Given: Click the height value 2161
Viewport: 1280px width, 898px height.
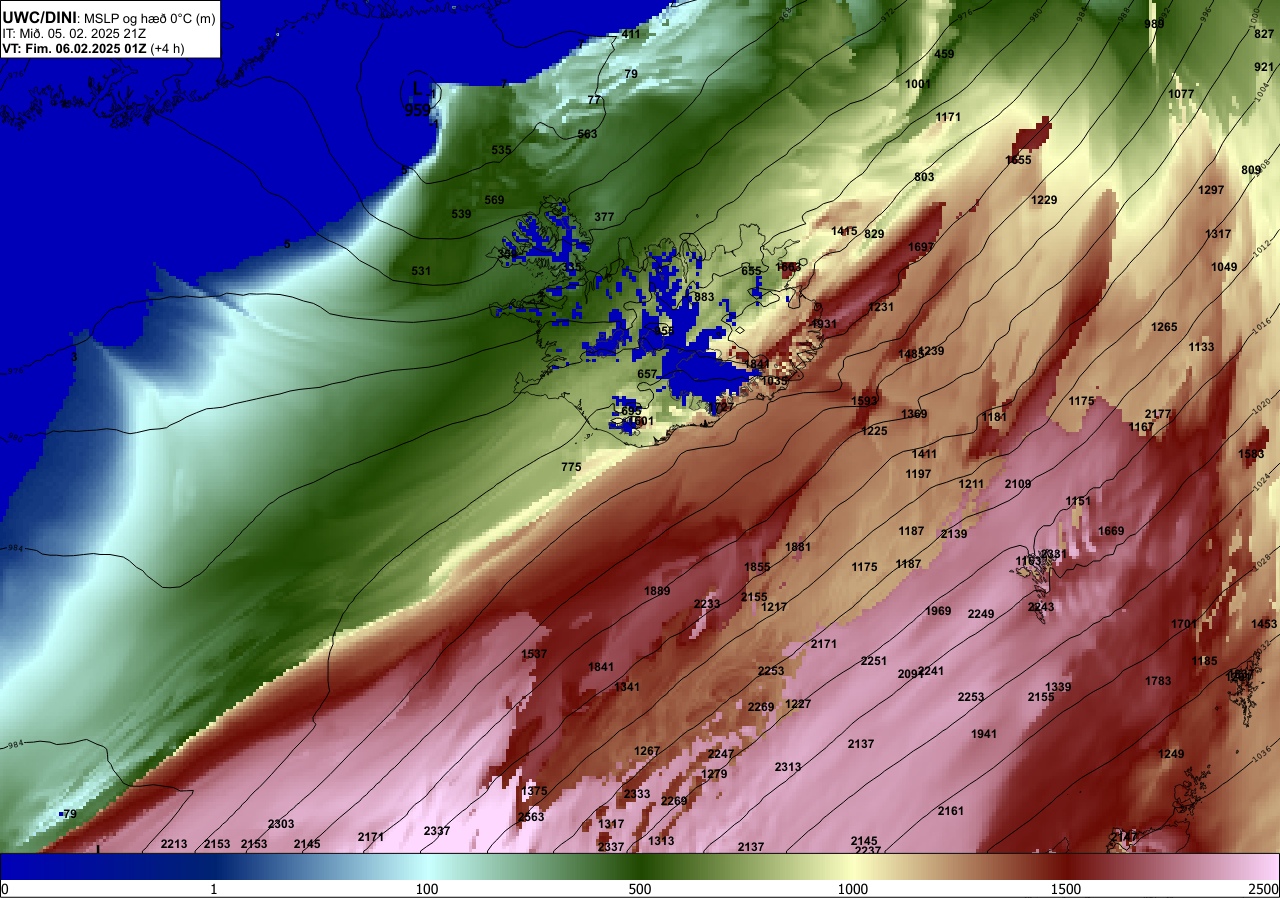Looking at the screenshot, I should click(x=951, y=811).
